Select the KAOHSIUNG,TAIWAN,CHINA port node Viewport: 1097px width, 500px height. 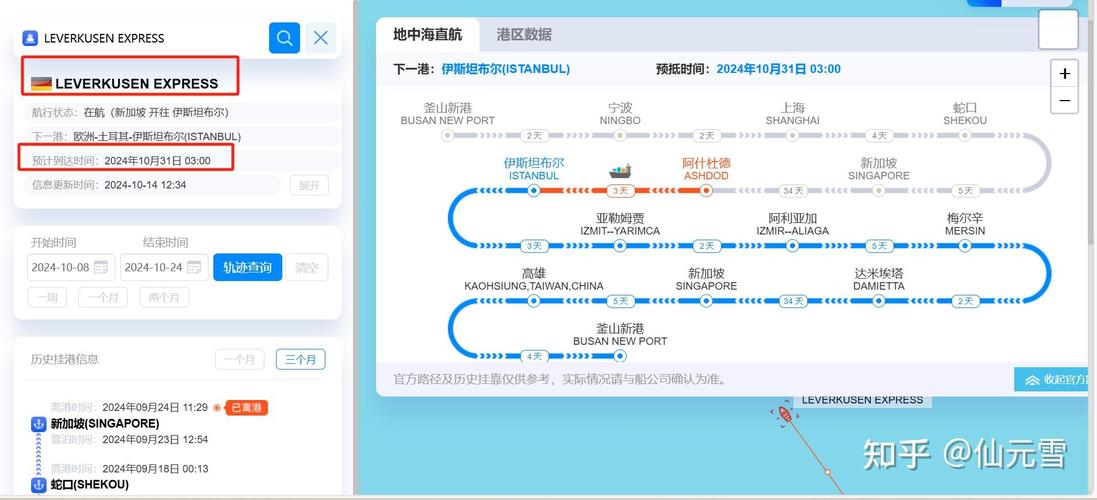coord(534,301)
